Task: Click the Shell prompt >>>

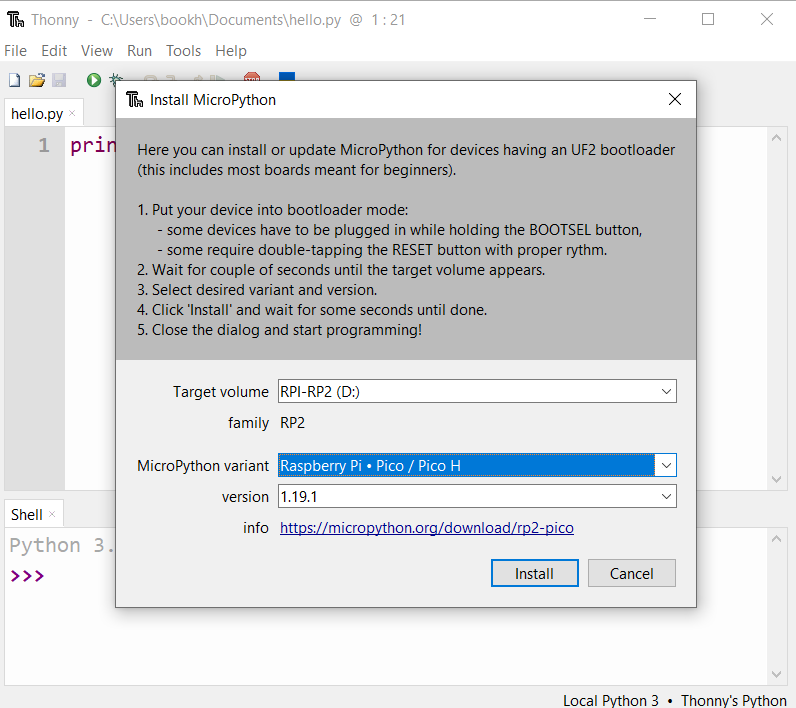Action: pos(27,576)
